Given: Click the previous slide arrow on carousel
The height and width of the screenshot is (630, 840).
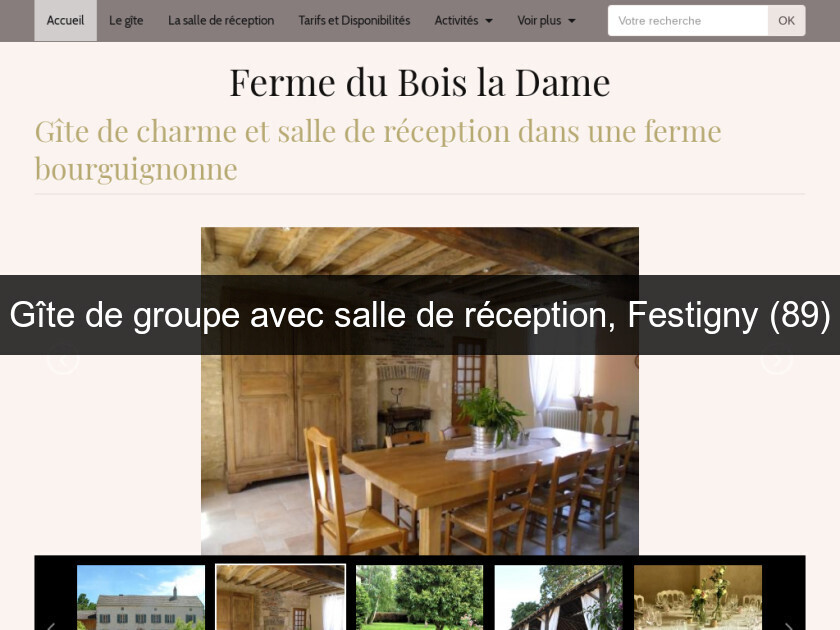Looking at the screenshot, I should [62, 360].
